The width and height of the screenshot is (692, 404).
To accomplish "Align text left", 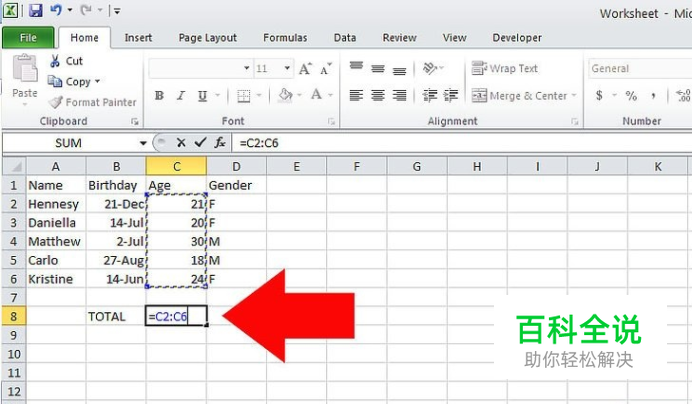I will click(356, 95).
